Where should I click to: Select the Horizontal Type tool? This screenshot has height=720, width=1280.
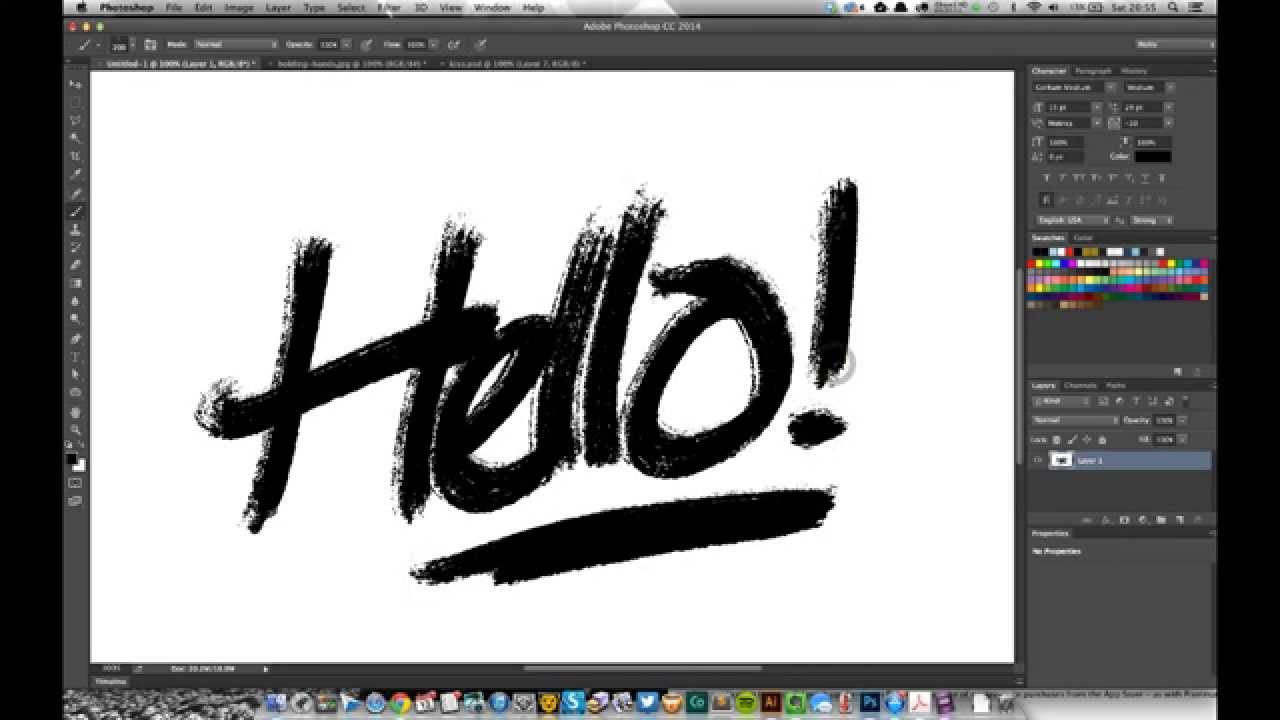coord(75,357)
